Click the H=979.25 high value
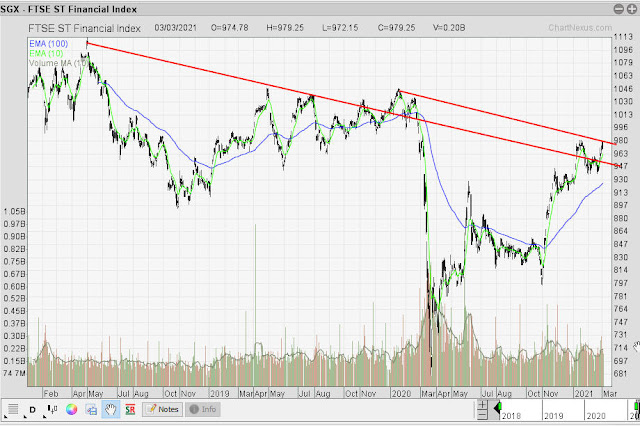 tap(285, 28)
